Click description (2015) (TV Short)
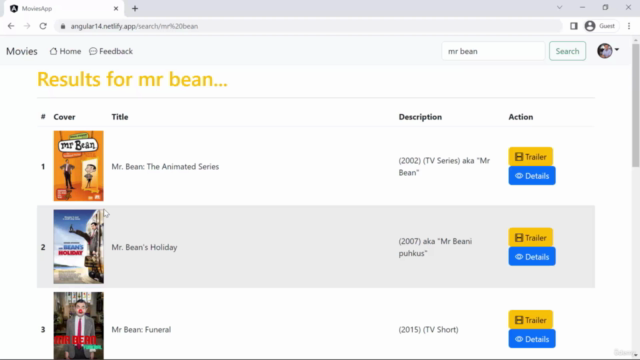640x360 pixels. [429, 329]
